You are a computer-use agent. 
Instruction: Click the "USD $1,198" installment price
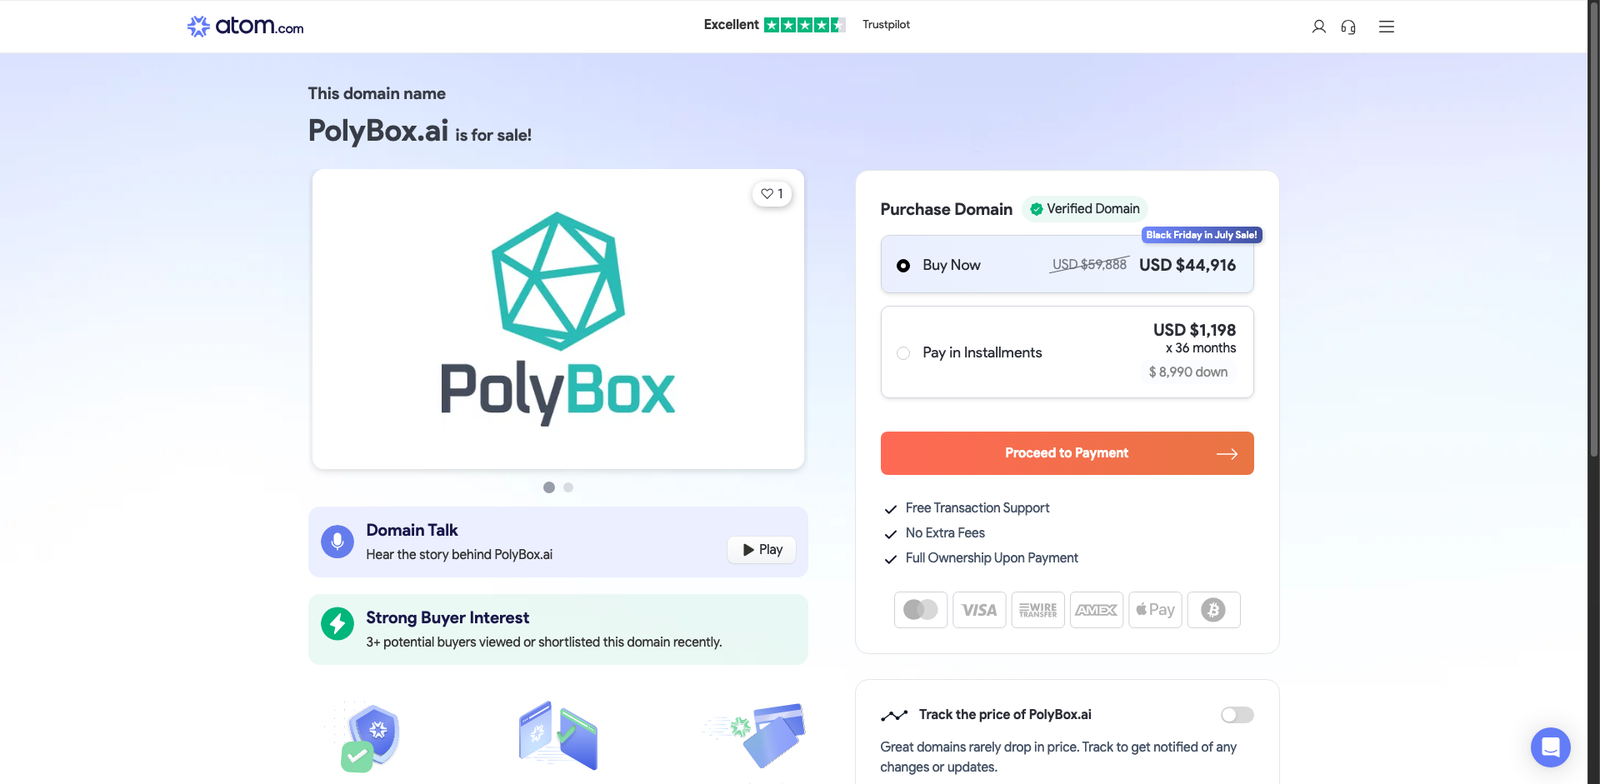click(1194, 330)
